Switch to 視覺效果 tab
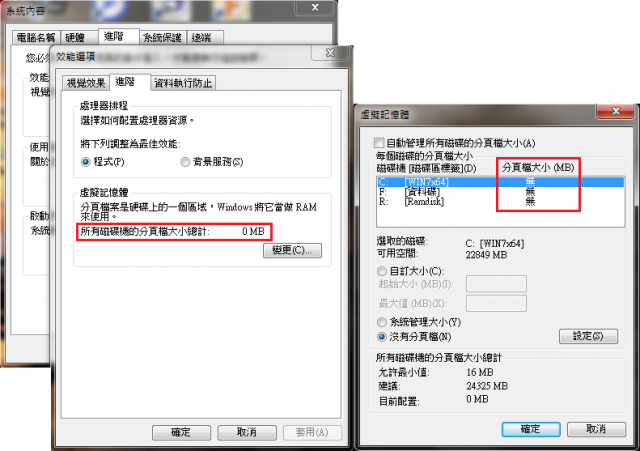This screenshot has height=451, width=640. [86, 83]
